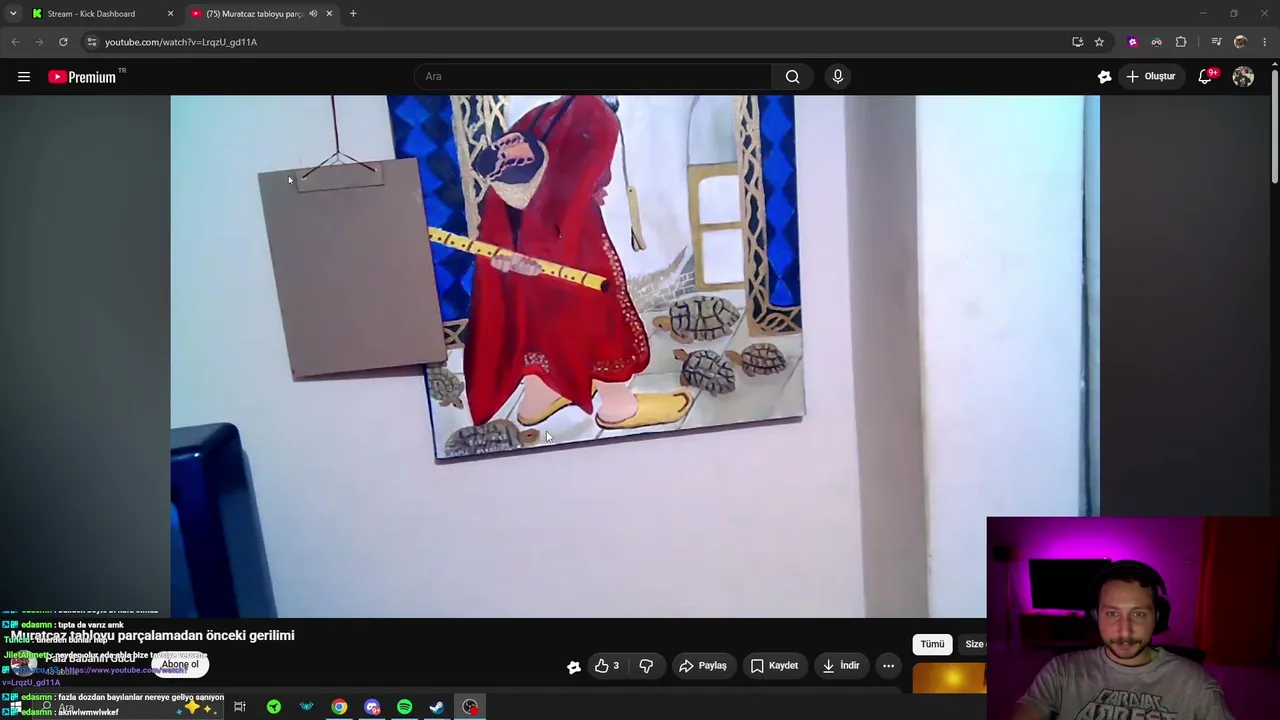Open the YouTube hamburger guide menu

click(x=24, y=77)
